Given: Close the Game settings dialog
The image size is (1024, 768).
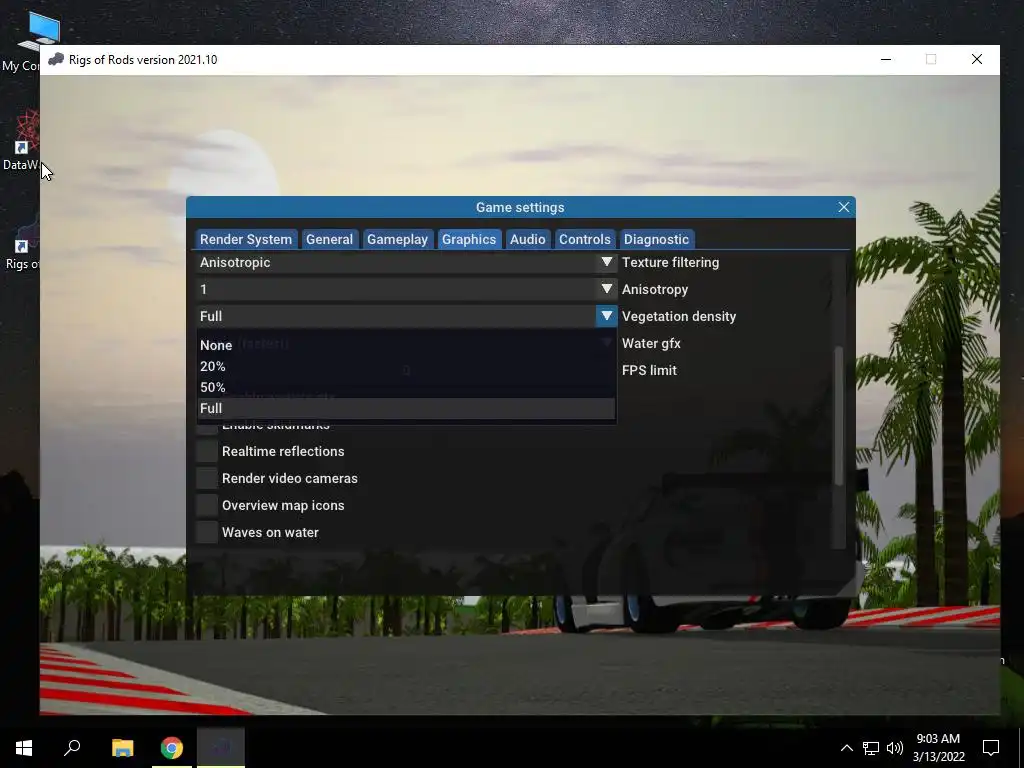Looking at the screenshot, I should (x=844, y=207).
